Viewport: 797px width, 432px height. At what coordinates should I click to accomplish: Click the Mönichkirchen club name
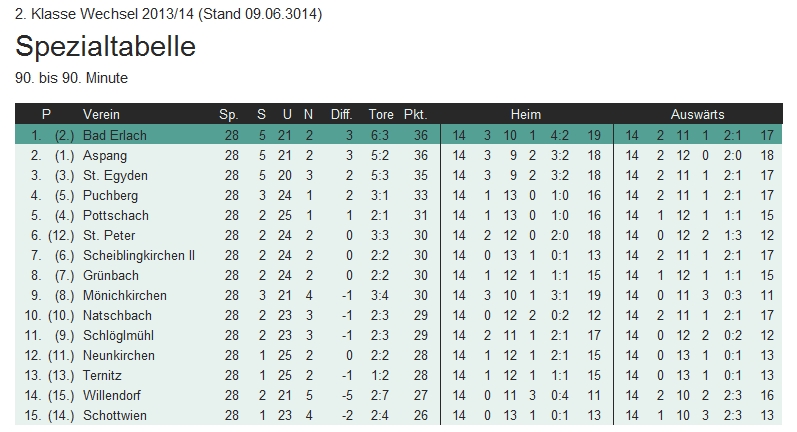point(124,296)
